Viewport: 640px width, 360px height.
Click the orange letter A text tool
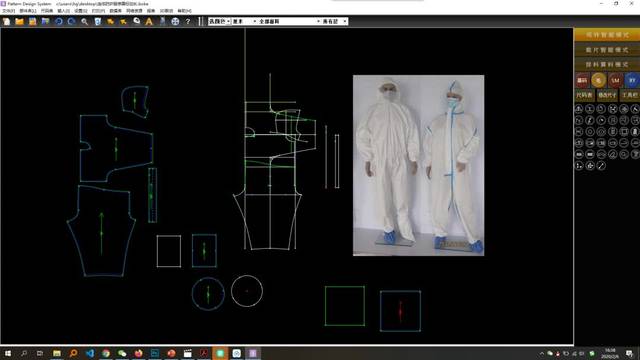pyautogui.click(x=149, y=21)
